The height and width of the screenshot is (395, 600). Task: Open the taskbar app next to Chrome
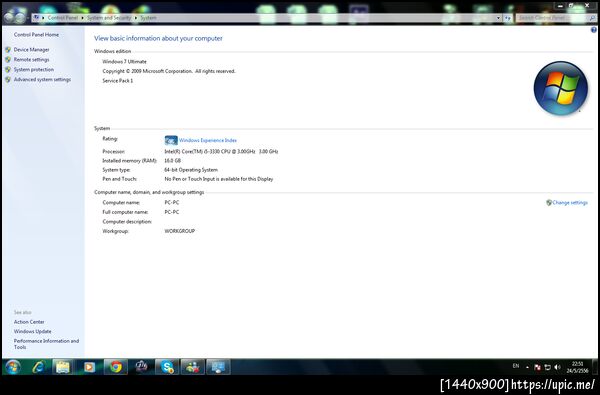141,367
